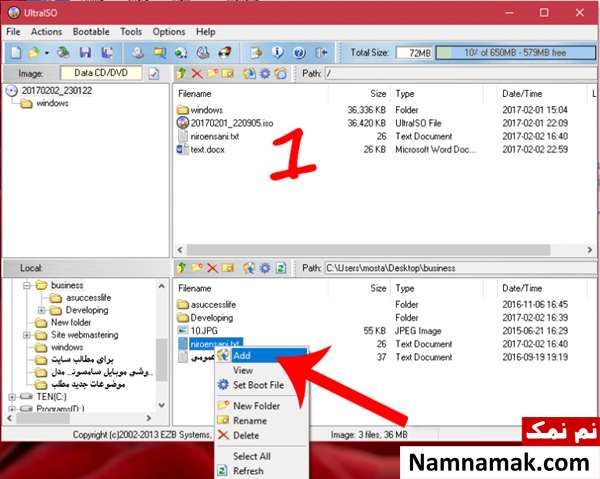Click the Open file folder toolbar icon
600x479 pixels.
[x=34, y=52]
